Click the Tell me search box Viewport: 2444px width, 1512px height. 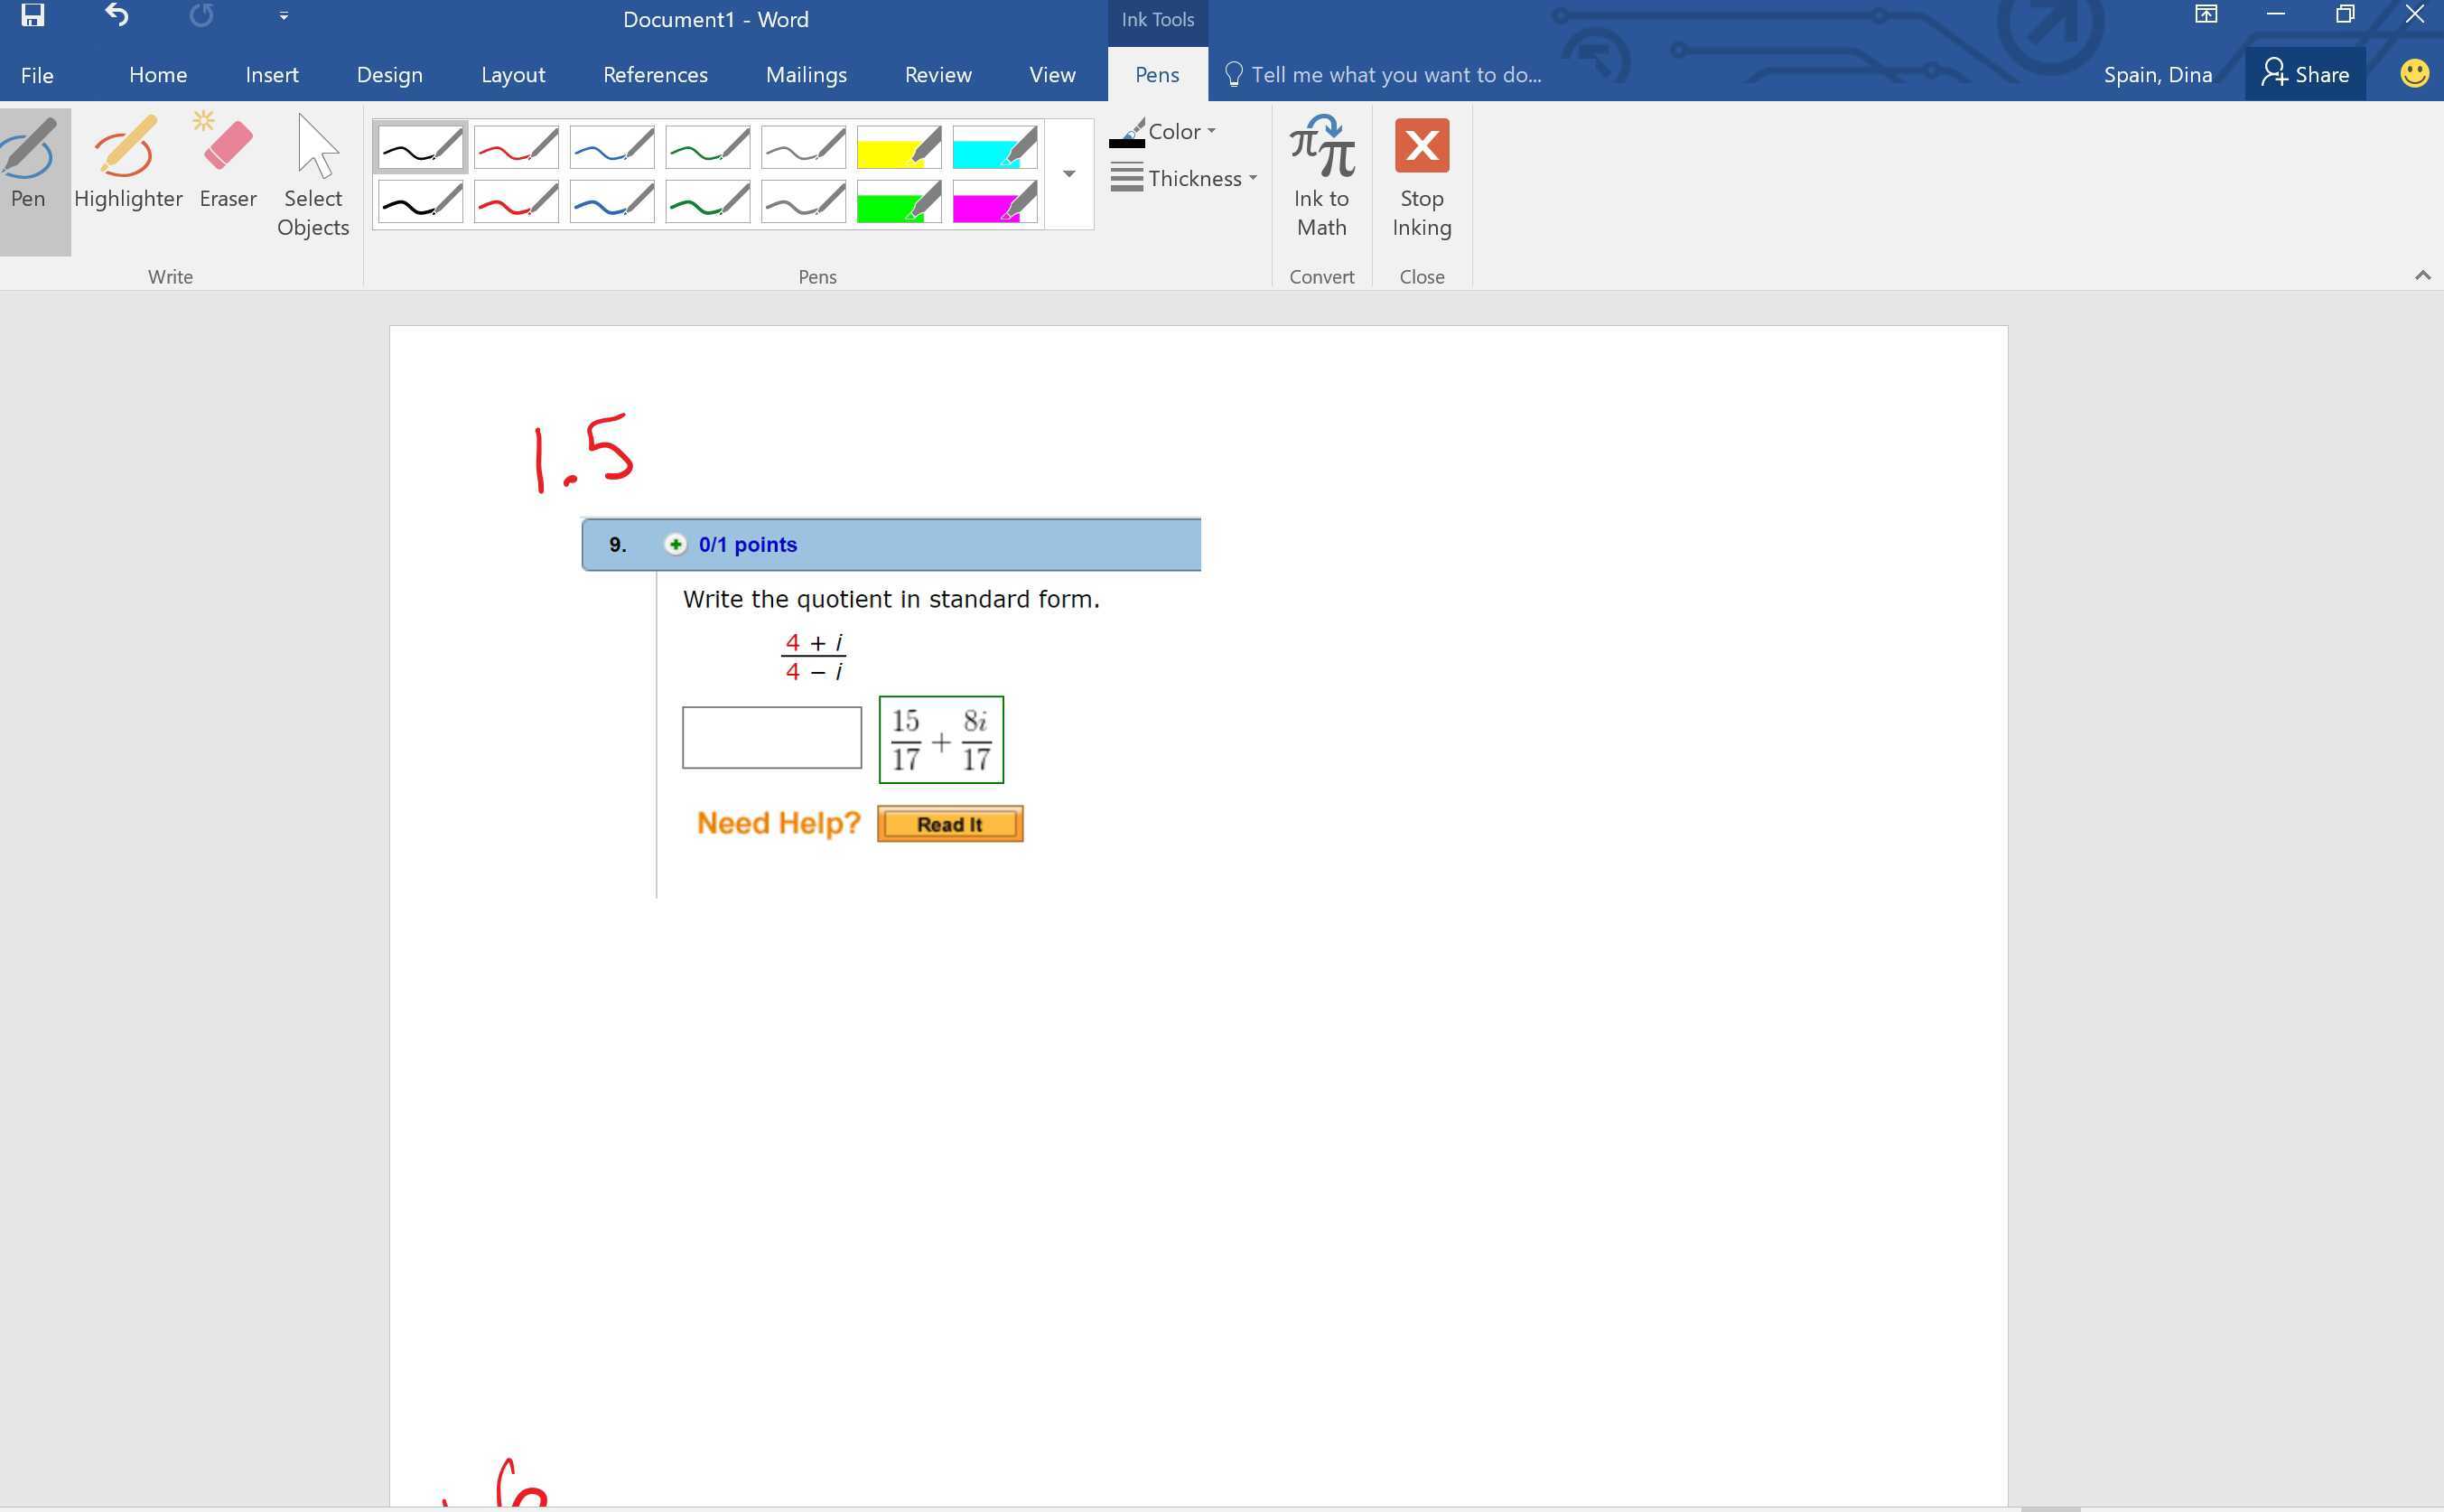(1395, 75)
